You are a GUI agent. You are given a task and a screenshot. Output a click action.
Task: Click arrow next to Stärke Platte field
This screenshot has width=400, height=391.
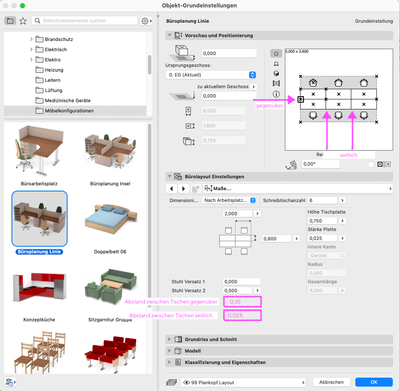pyautogui.click(x=342, y=238)
